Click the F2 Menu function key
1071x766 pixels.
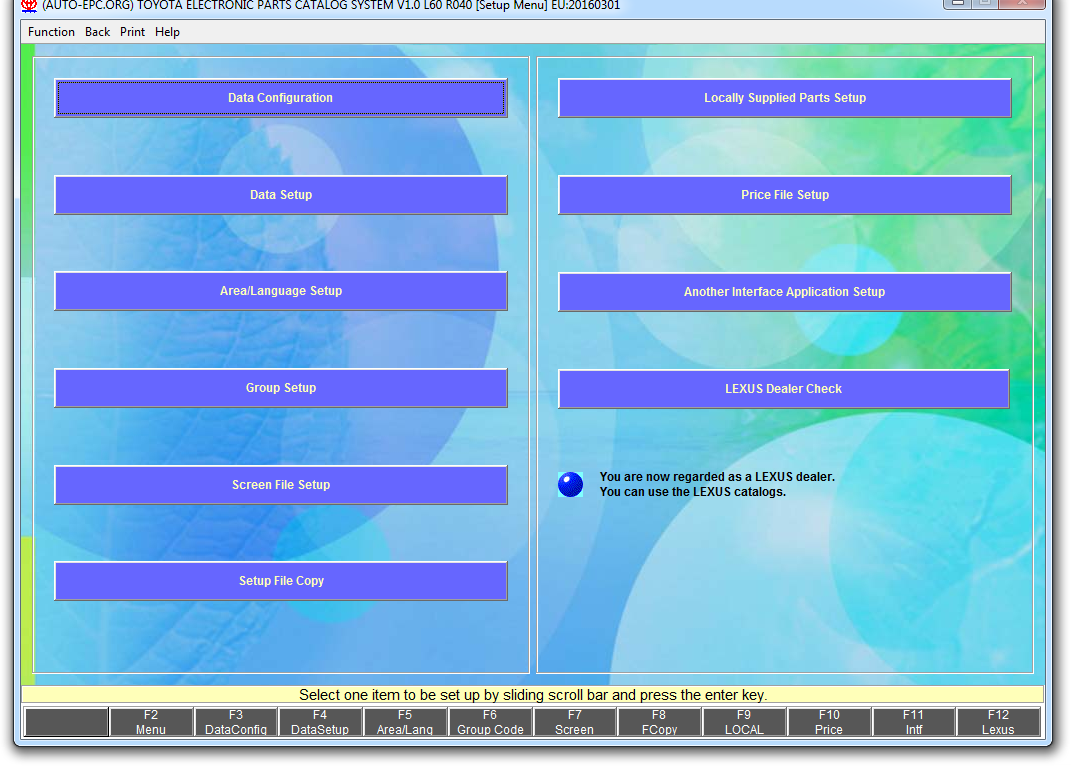[x=151, y=722]
